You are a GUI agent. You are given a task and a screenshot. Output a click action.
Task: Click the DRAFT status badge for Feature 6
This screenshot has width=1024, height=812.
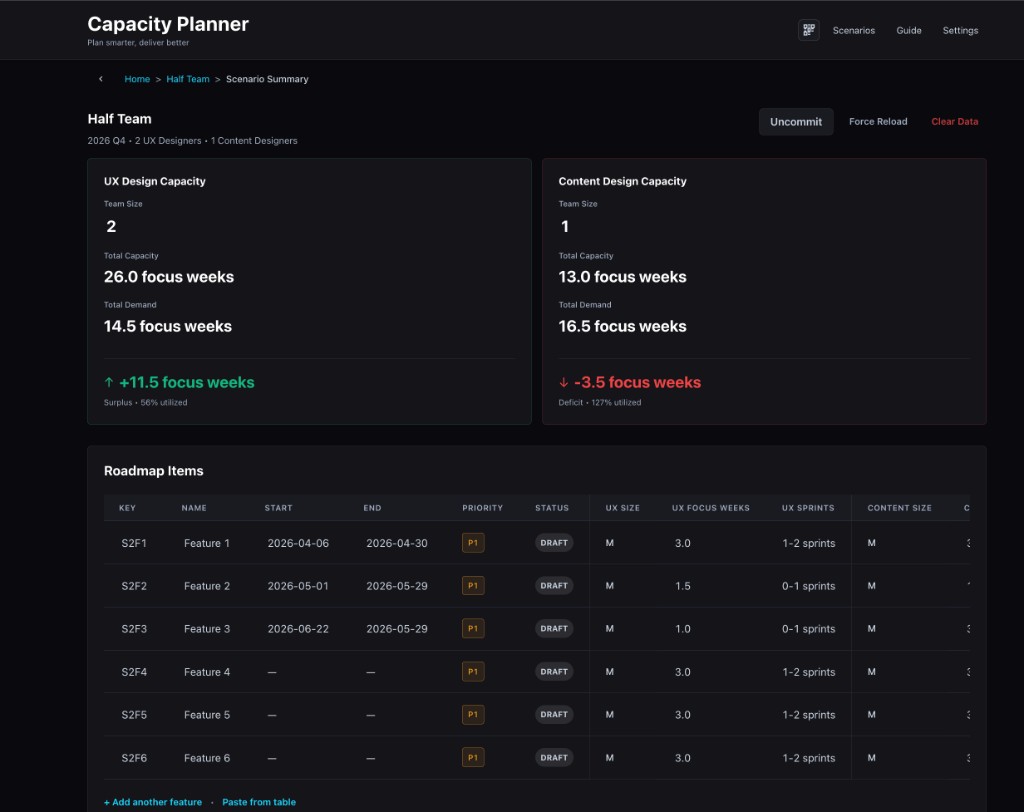[x=554, y=758]
